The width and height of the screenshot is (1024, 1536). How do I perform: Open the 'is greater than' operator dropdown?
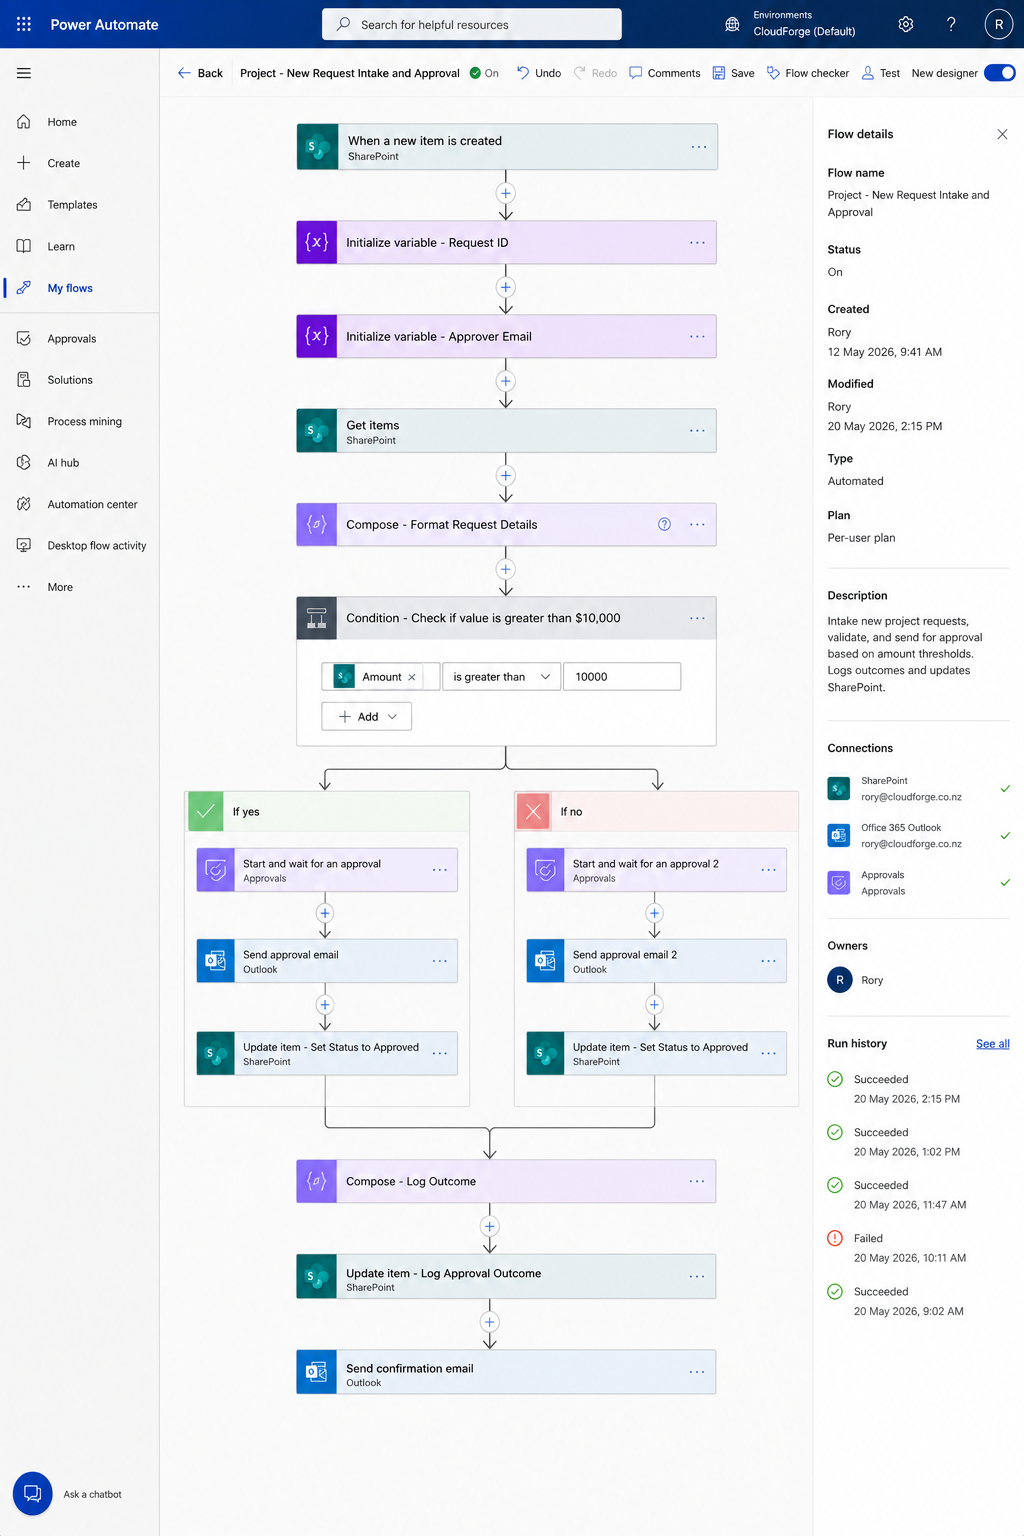(501, 677)
